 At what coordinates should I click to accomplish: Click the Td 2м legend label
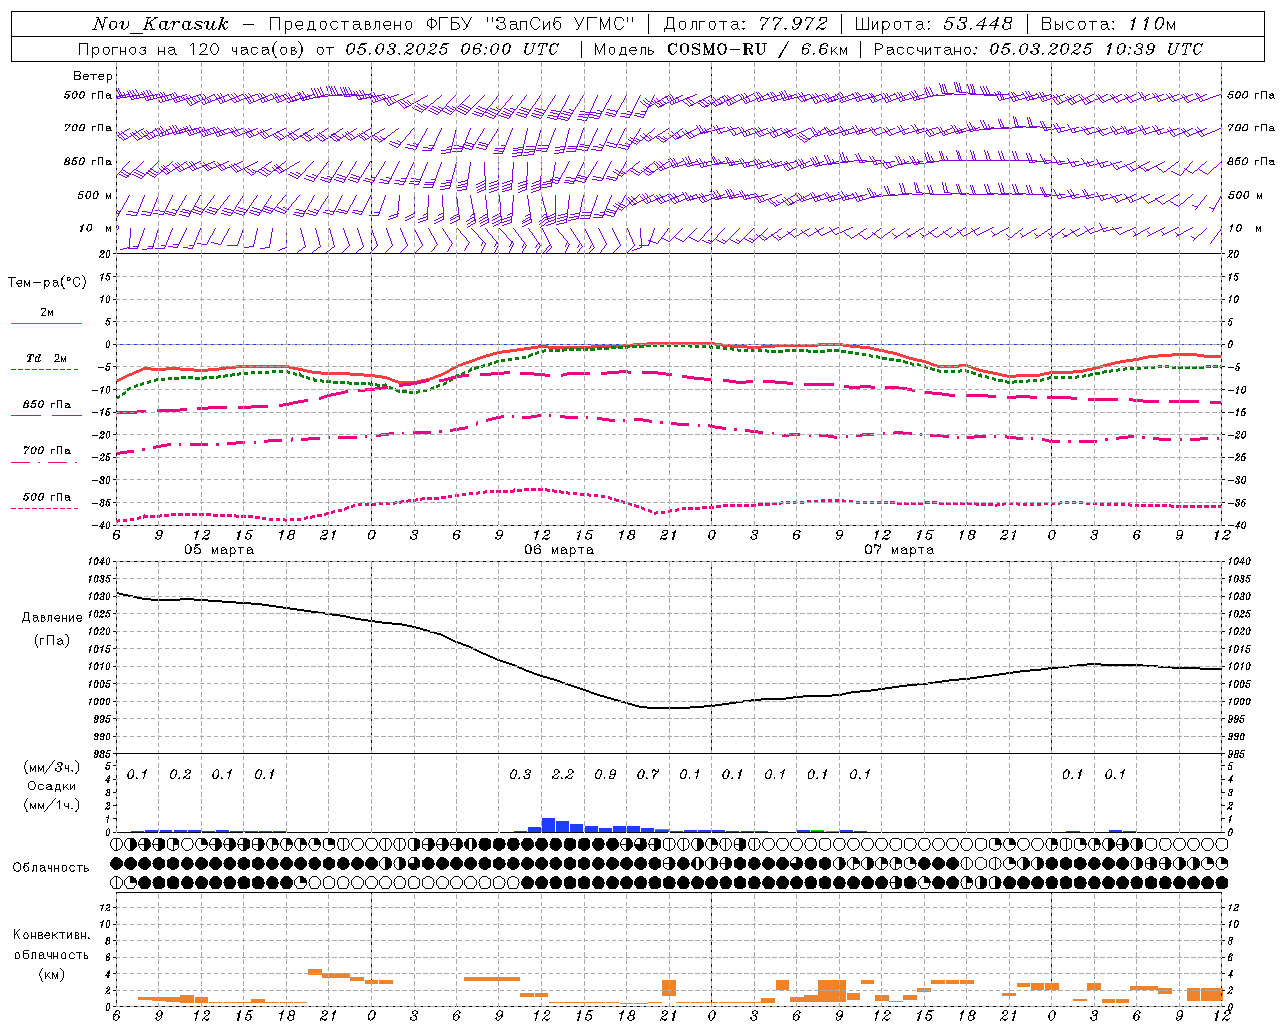click(47, 358)
